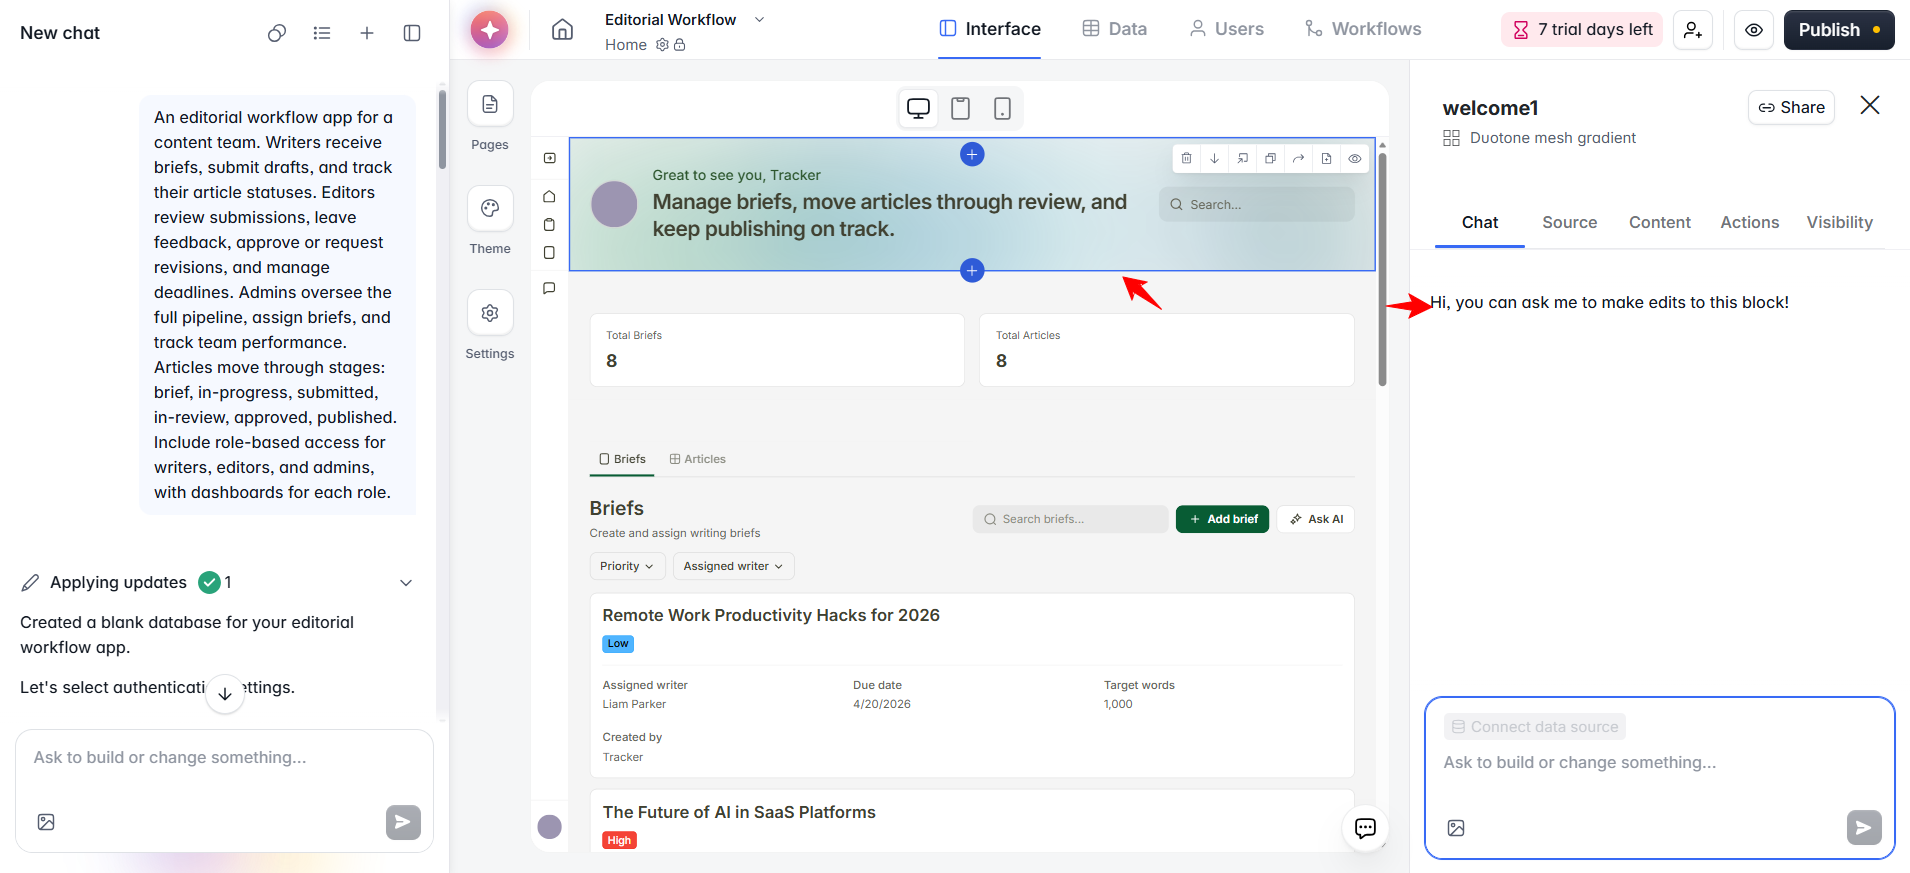Attach an image in the welcome1 chat box
1910x873 pixels.
pos(1456,828)
